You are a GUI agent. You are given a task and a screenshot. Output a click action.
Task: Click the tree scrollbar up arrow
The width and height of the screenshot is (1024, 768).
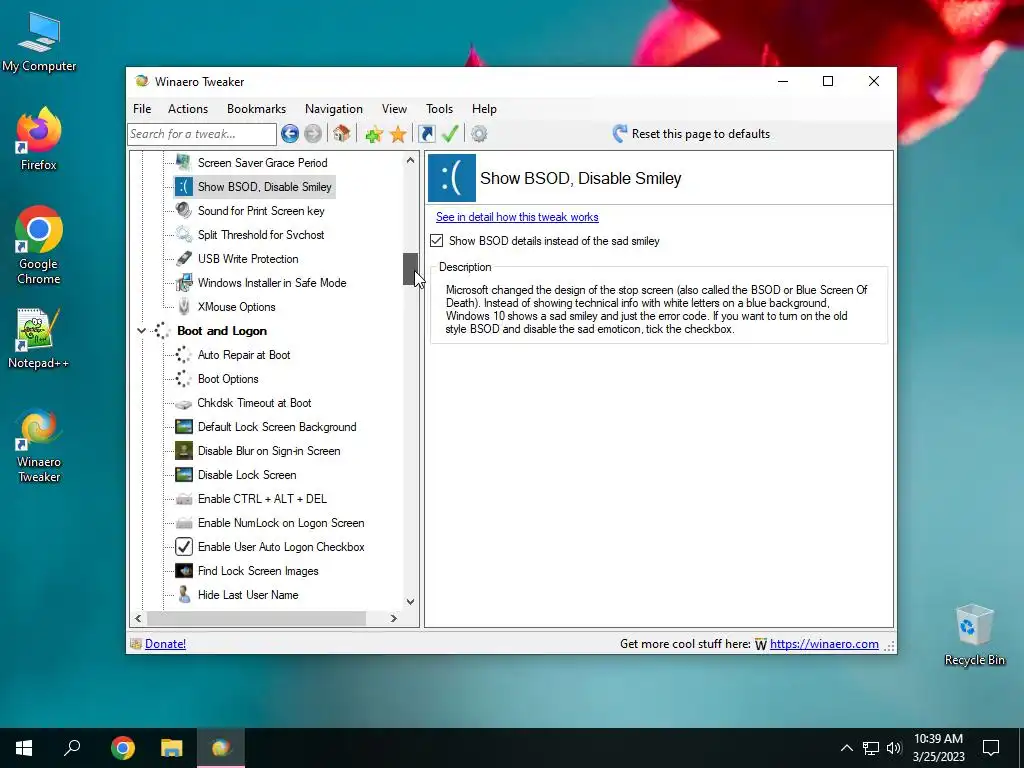coord(410,160)
